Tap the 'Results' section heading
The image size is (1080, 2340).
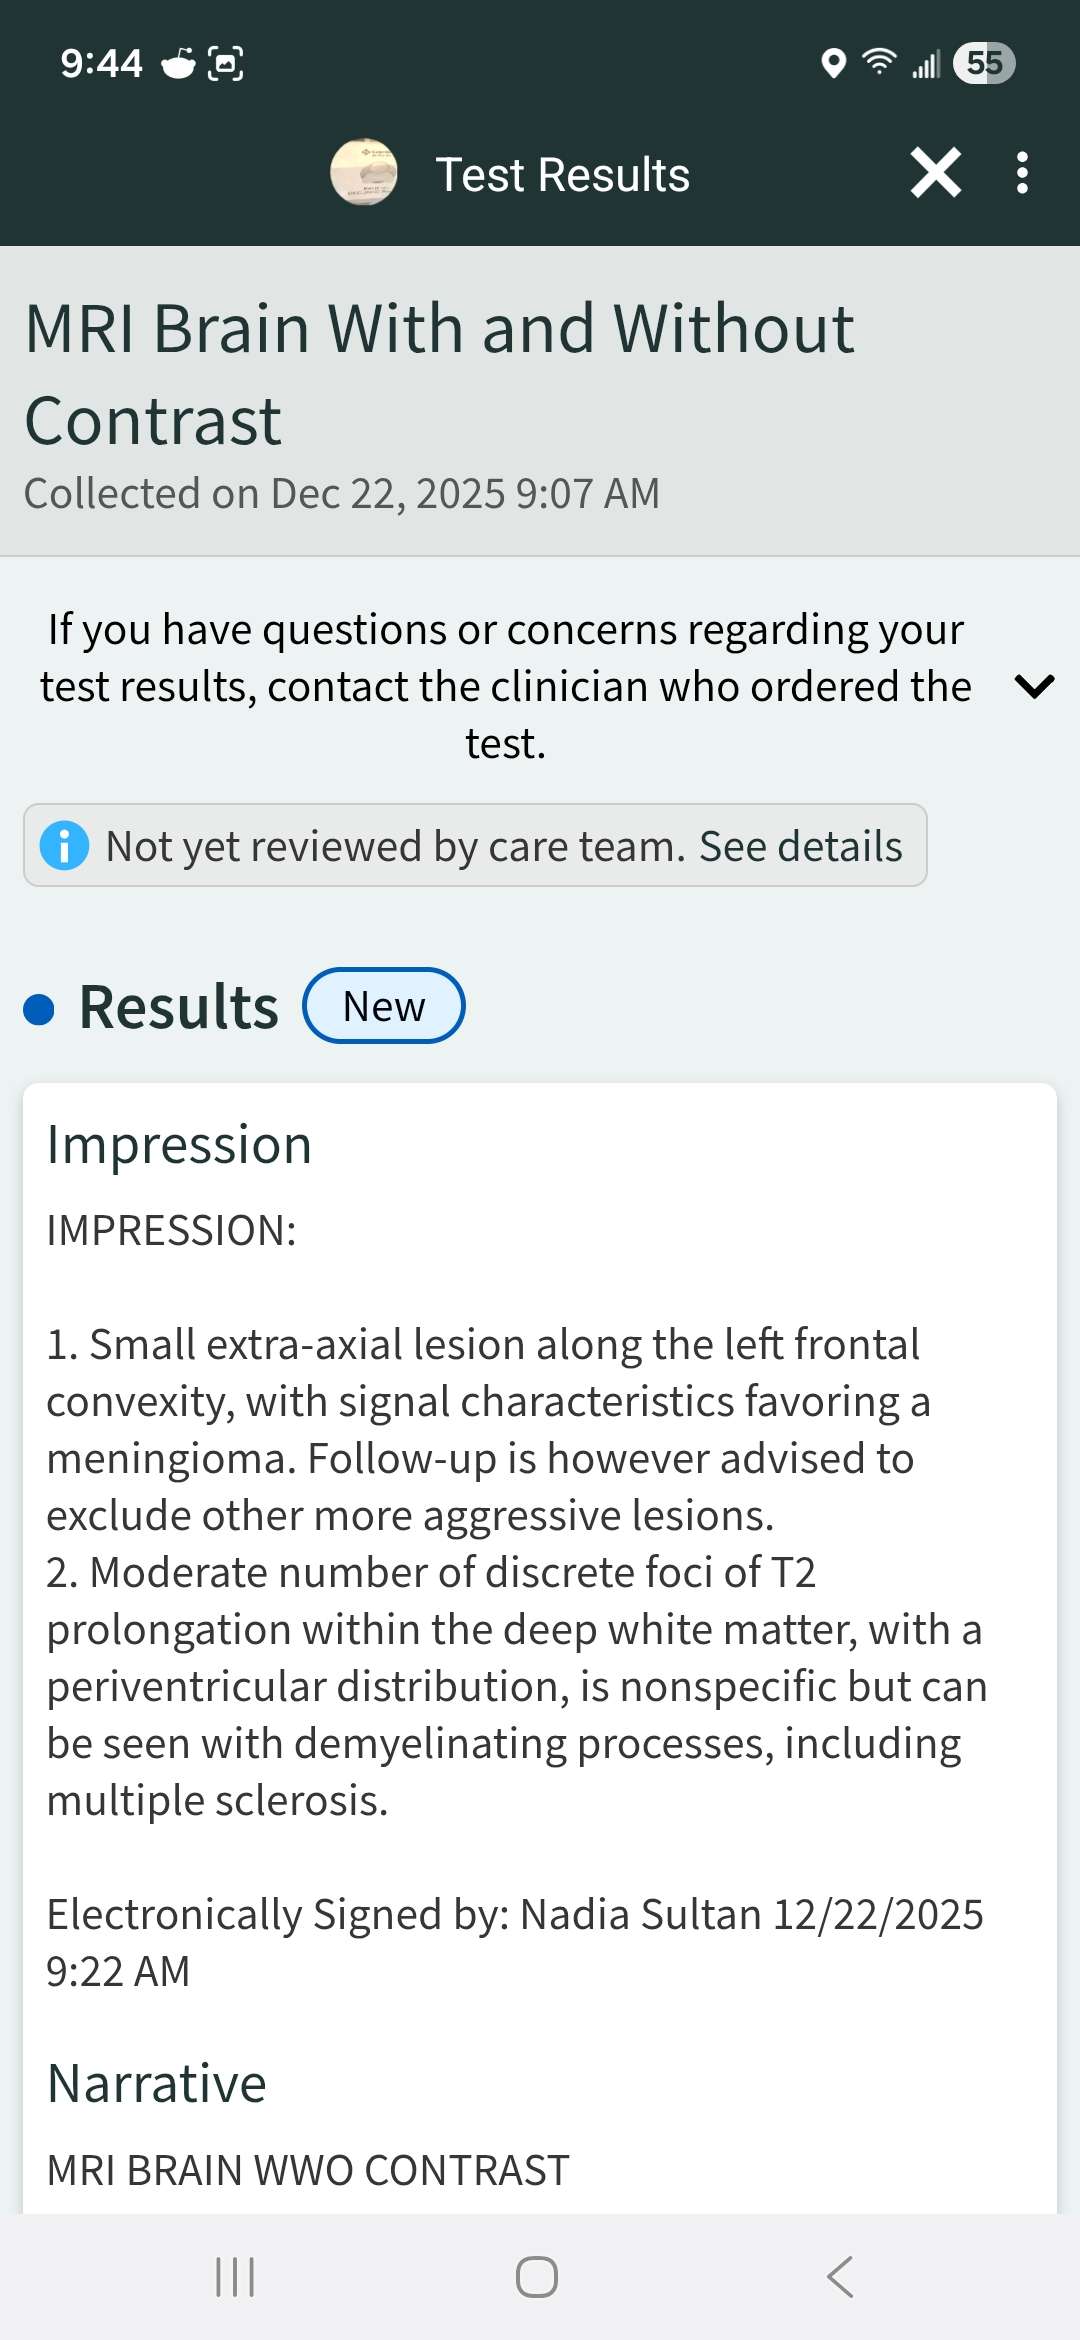click(x=179, y=1007)
